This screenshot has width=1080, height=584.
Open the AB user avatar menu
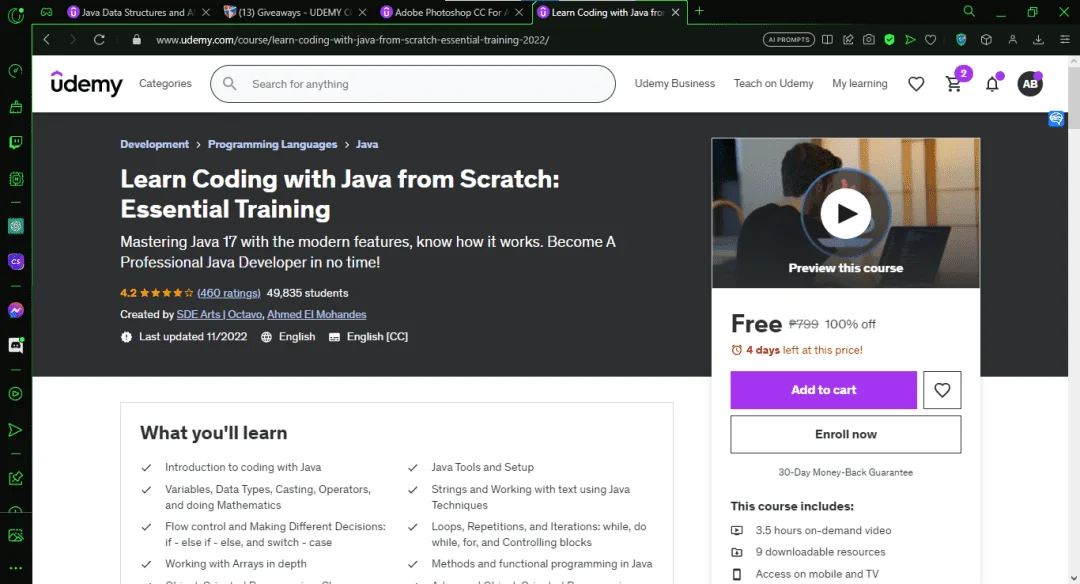tap(1030, 84)
